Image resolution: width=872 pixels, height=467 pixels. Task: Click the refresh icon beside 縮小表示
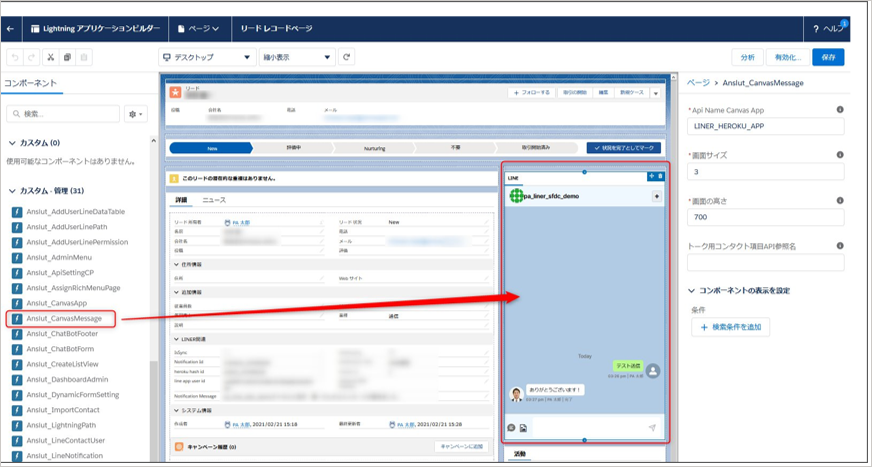click(x=346, y=57)
